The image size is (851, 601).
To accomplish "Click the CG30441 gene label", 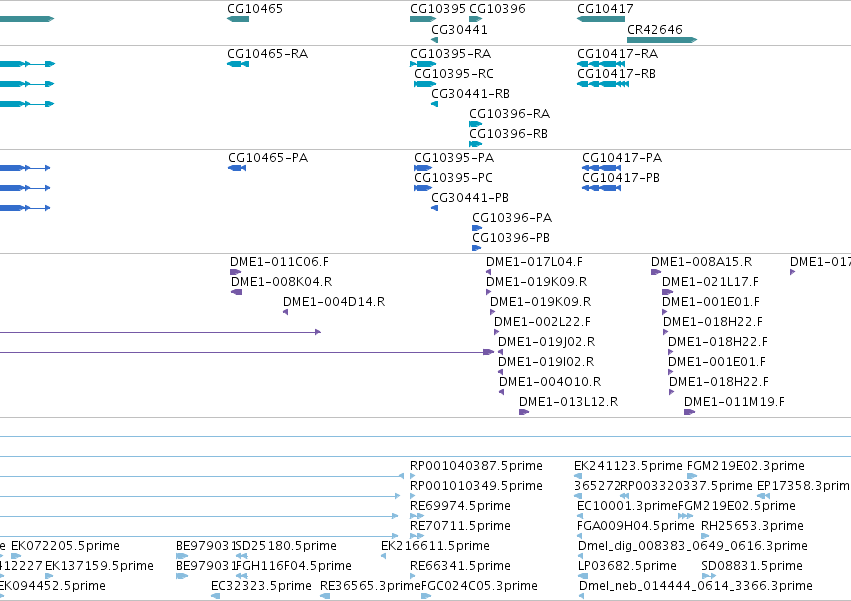I will (x=459, y=30).
